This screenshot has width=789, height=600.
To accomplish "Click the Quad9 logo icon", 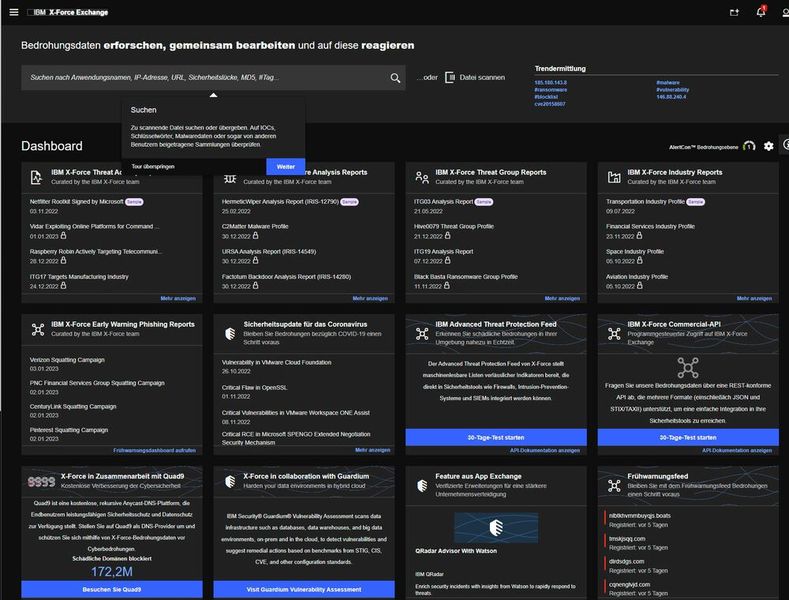I will tap(41, 482).
